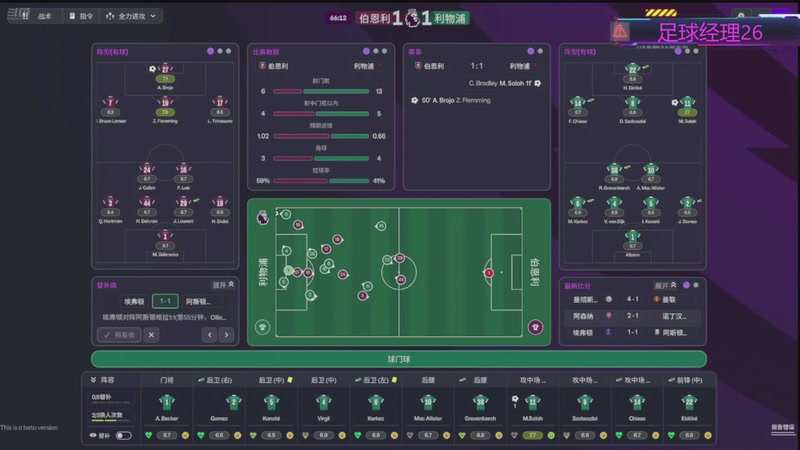Click the 0/5 替补 substitutes counter

tap(110, 397)
